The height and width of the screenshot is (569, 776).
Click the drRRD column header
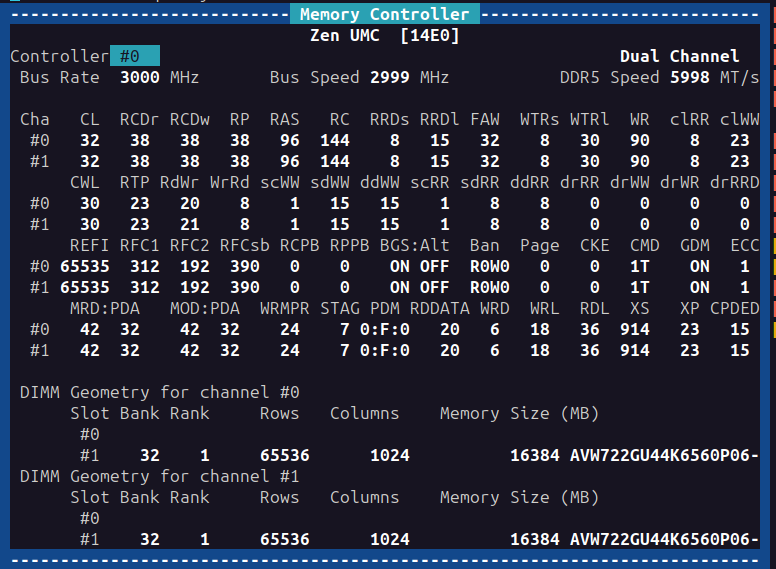(734, 183)
